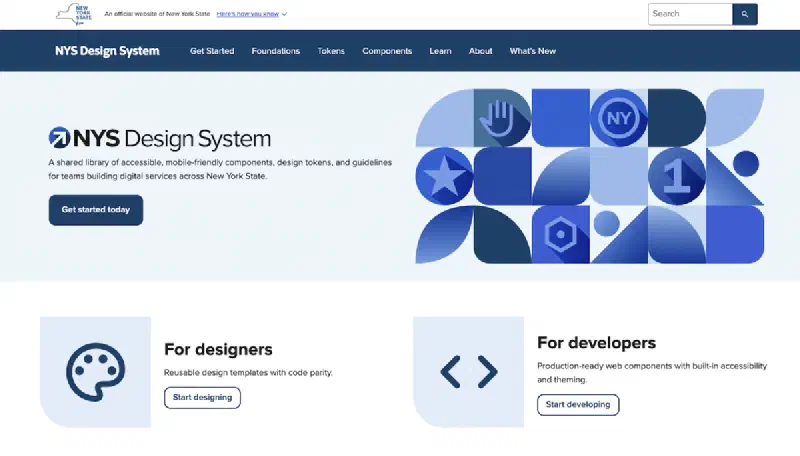Open the Foundations menu item
This screenshot has width=800, height=456.
(x=276, y=51)
